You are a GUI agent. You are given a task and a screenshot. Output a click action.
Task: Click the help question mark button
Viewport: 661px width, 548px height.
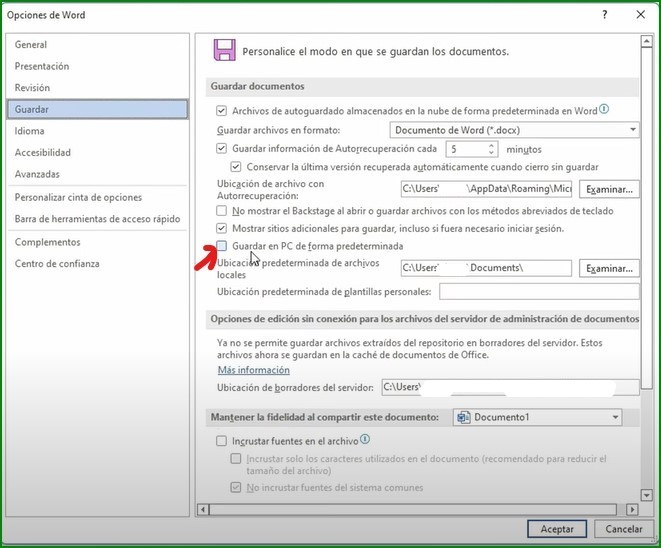pyautogui.click(x=605, y=15)
